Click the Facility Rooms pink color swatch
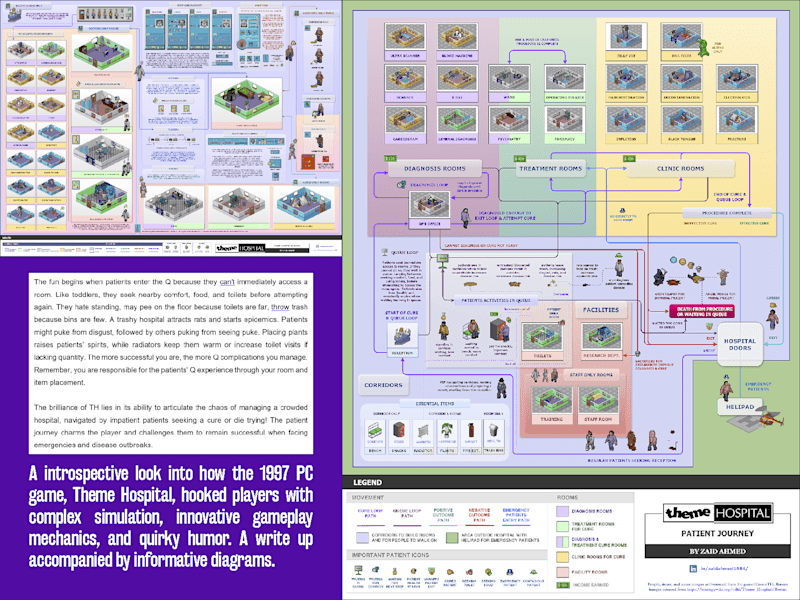Image resolution: width=800 pixels, height=600 pixels. click(562, 572)
